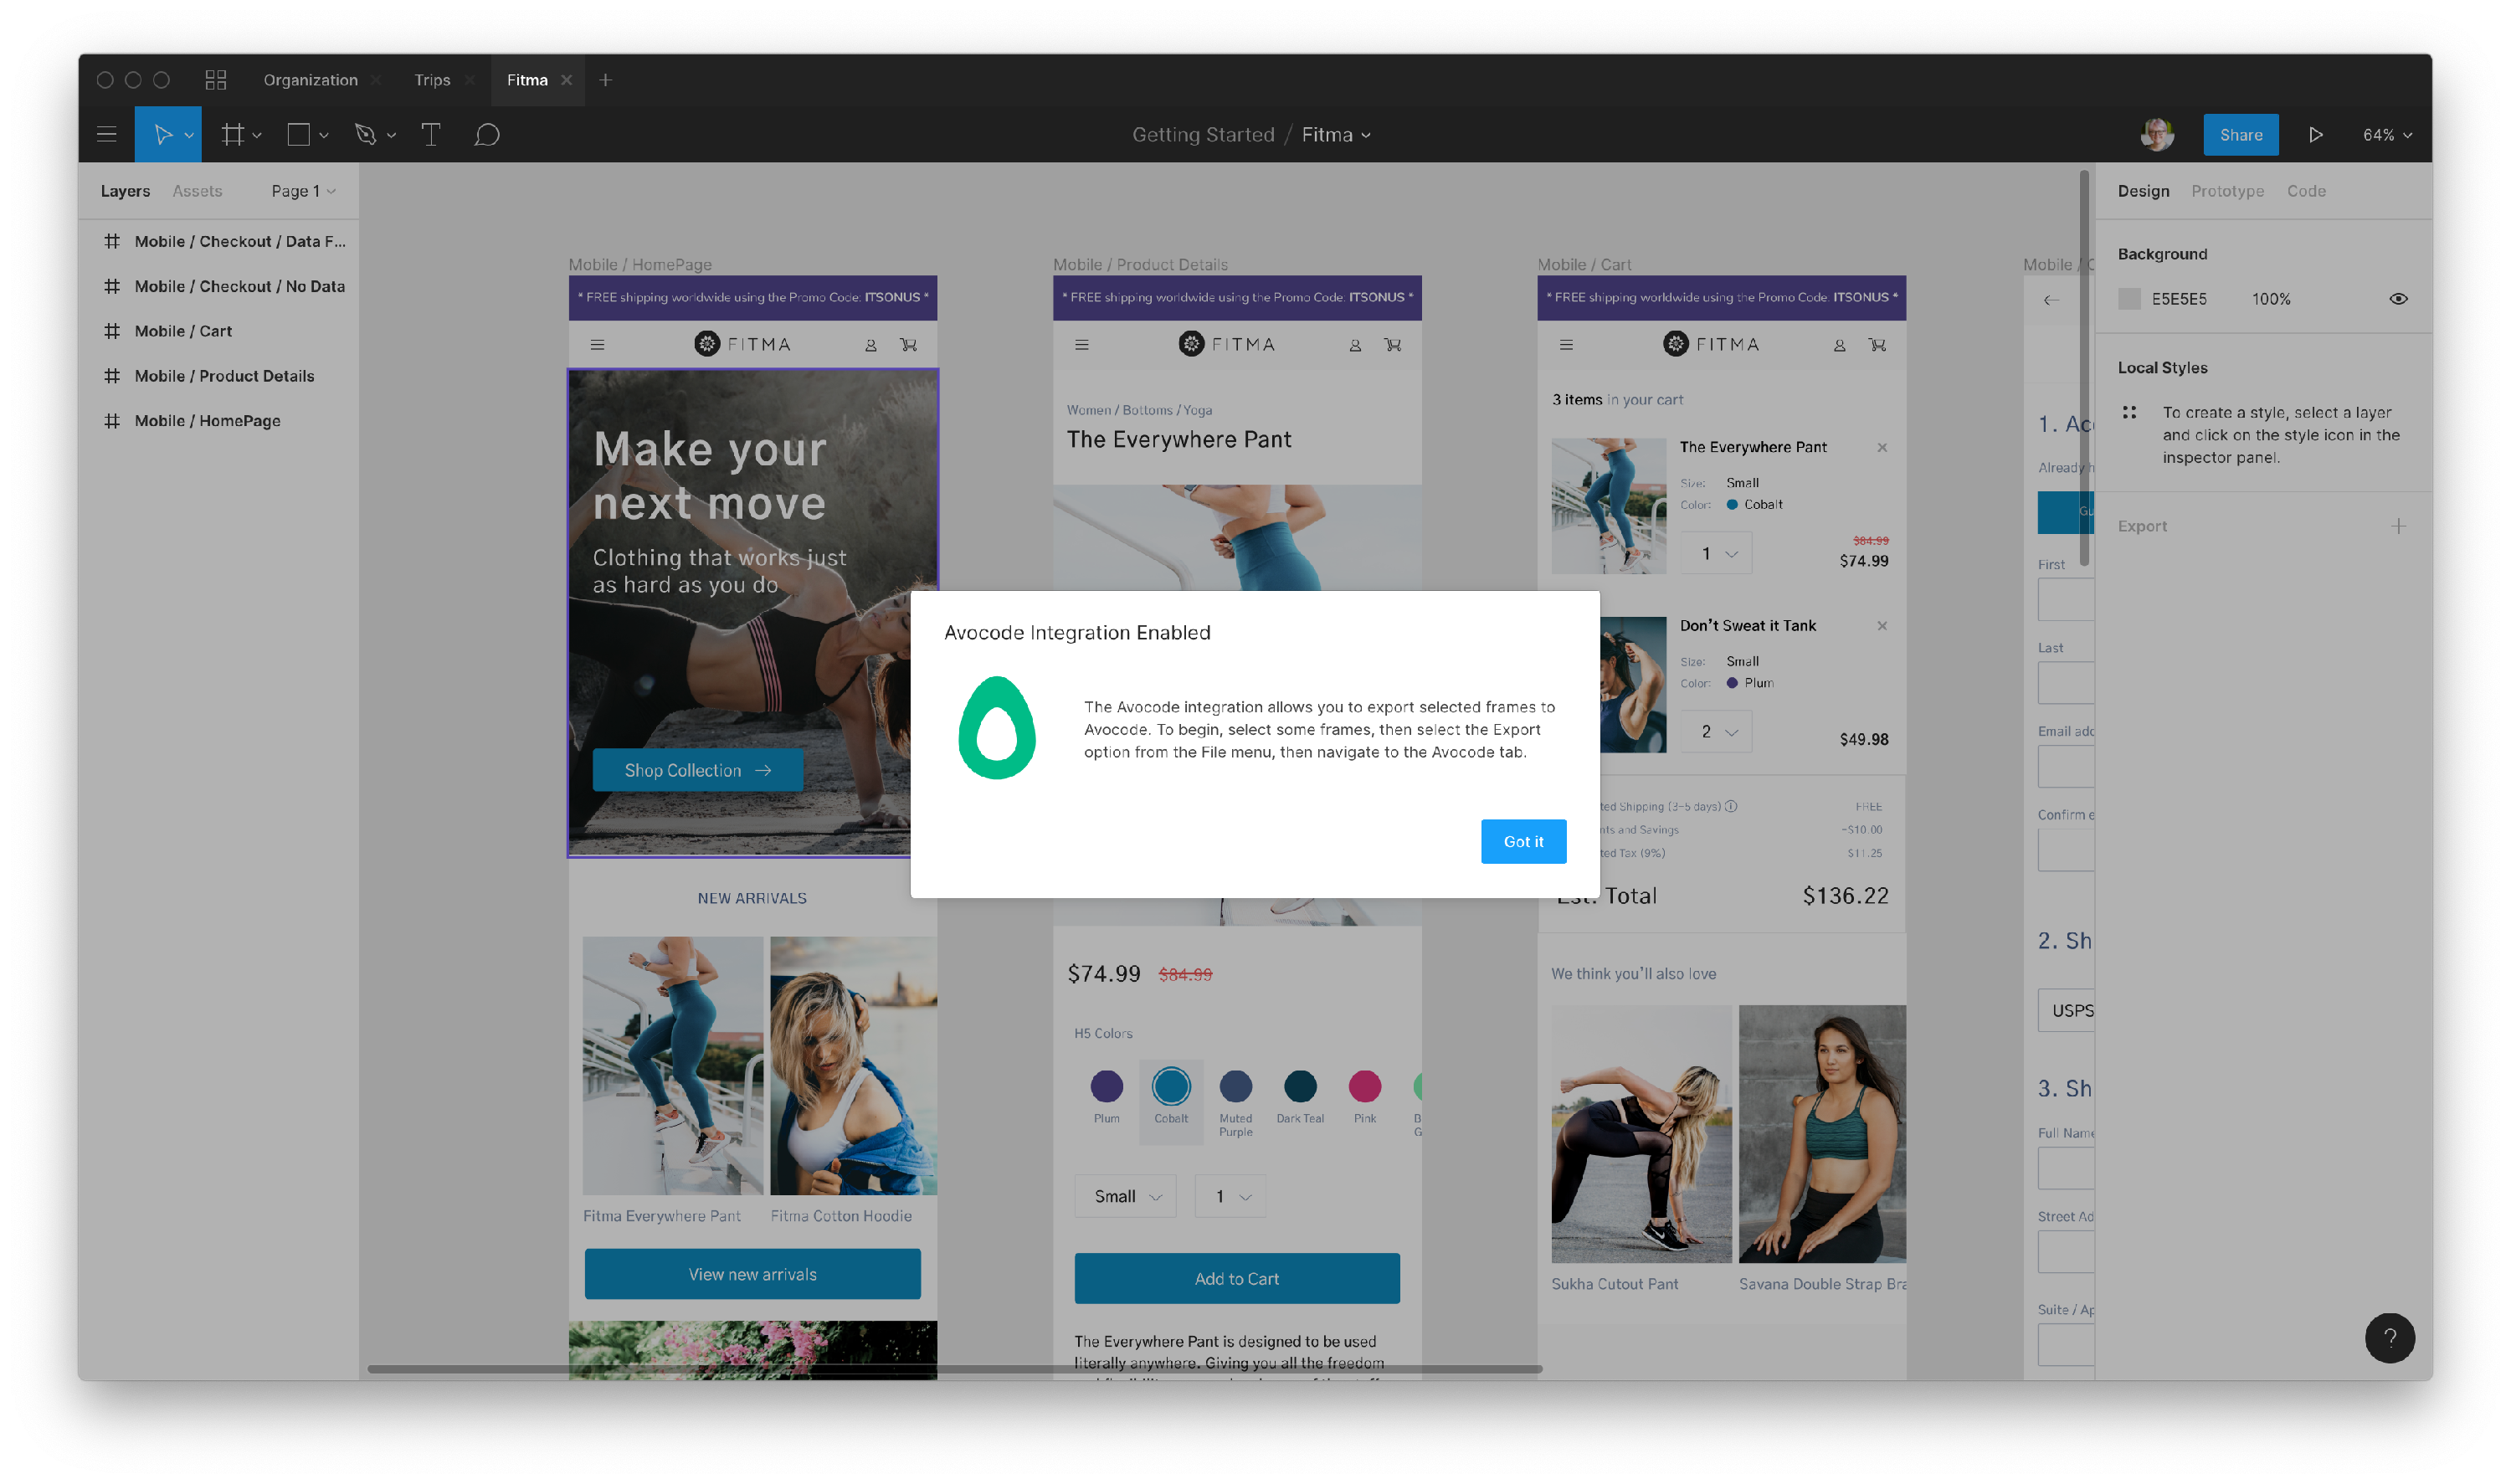Open quantity 1 dropdown in Product Details
Viewport: 2511px width, 1484px height.
pos(1230,1196)
